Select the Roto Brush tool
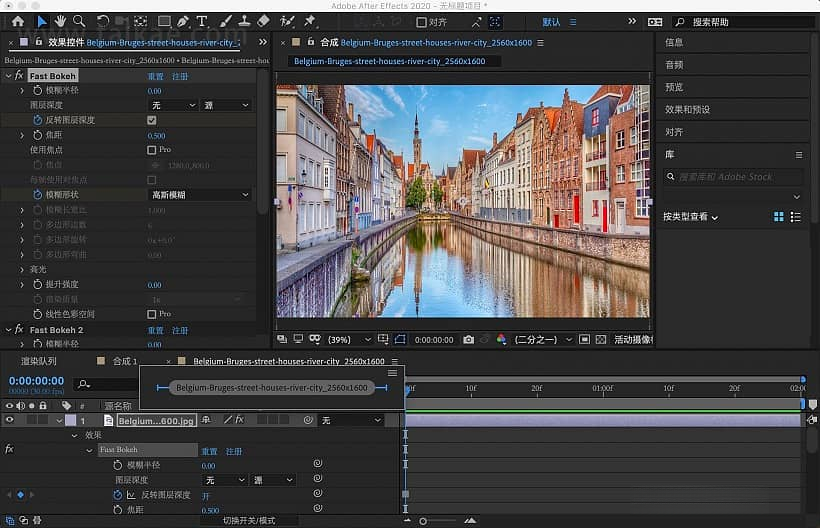 tap(287, 21)
